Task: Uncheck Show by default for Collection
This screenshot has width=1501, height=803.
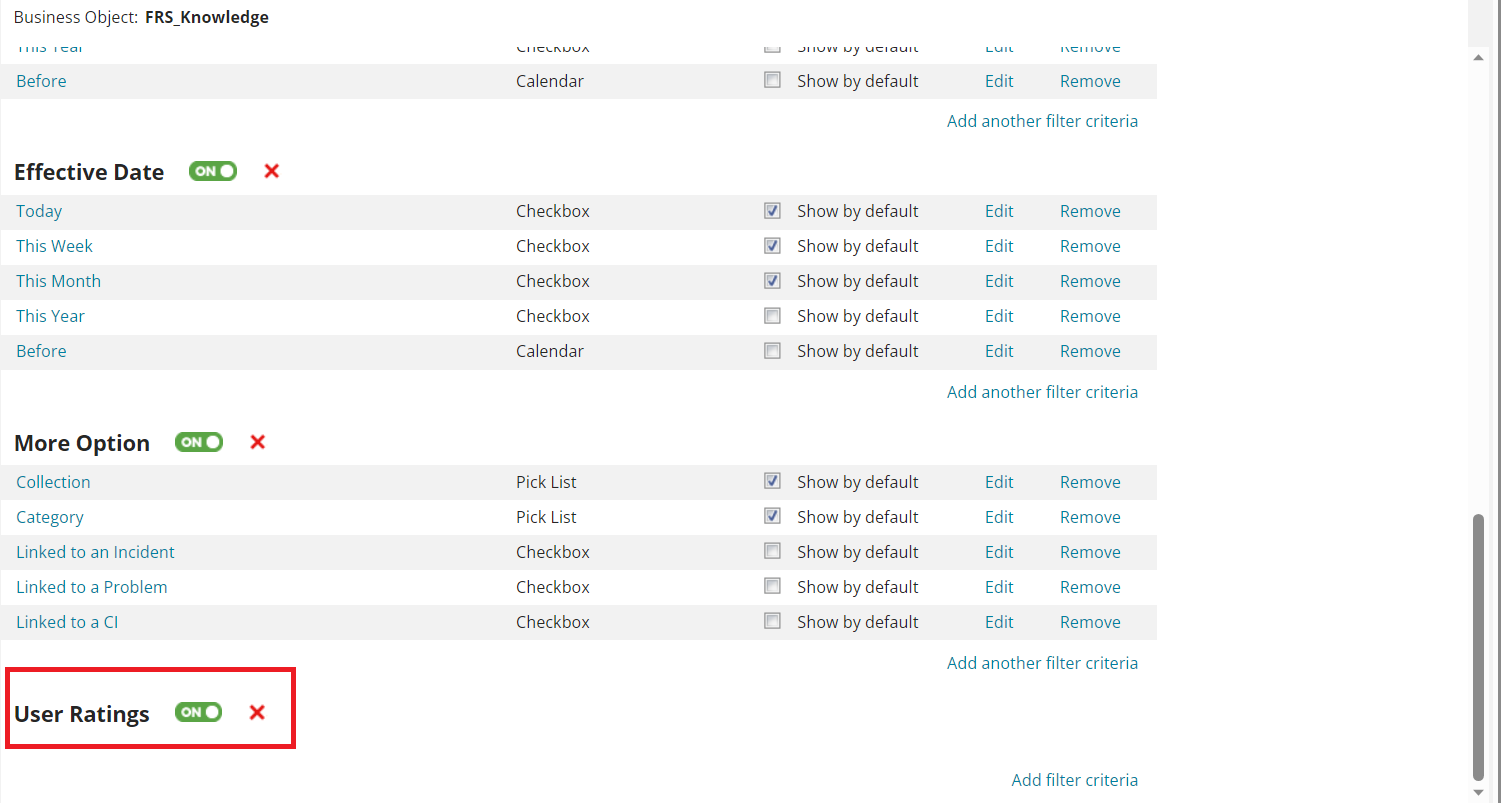Action: 772,481
